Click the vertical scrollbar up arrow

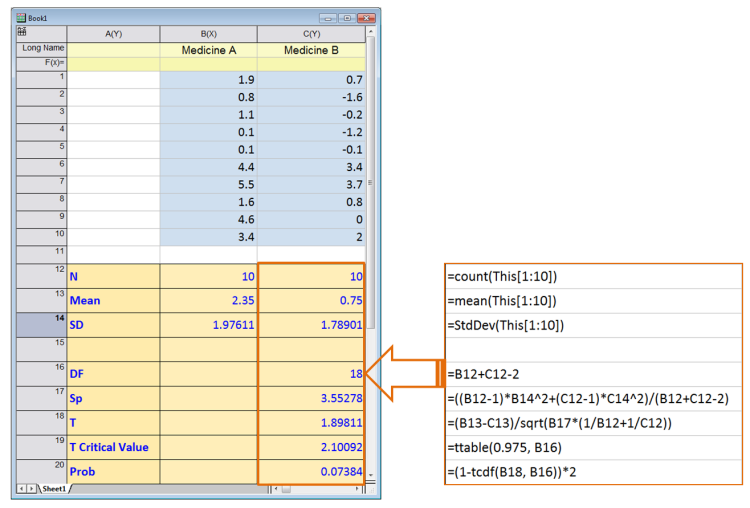click(x=372, y=31)
